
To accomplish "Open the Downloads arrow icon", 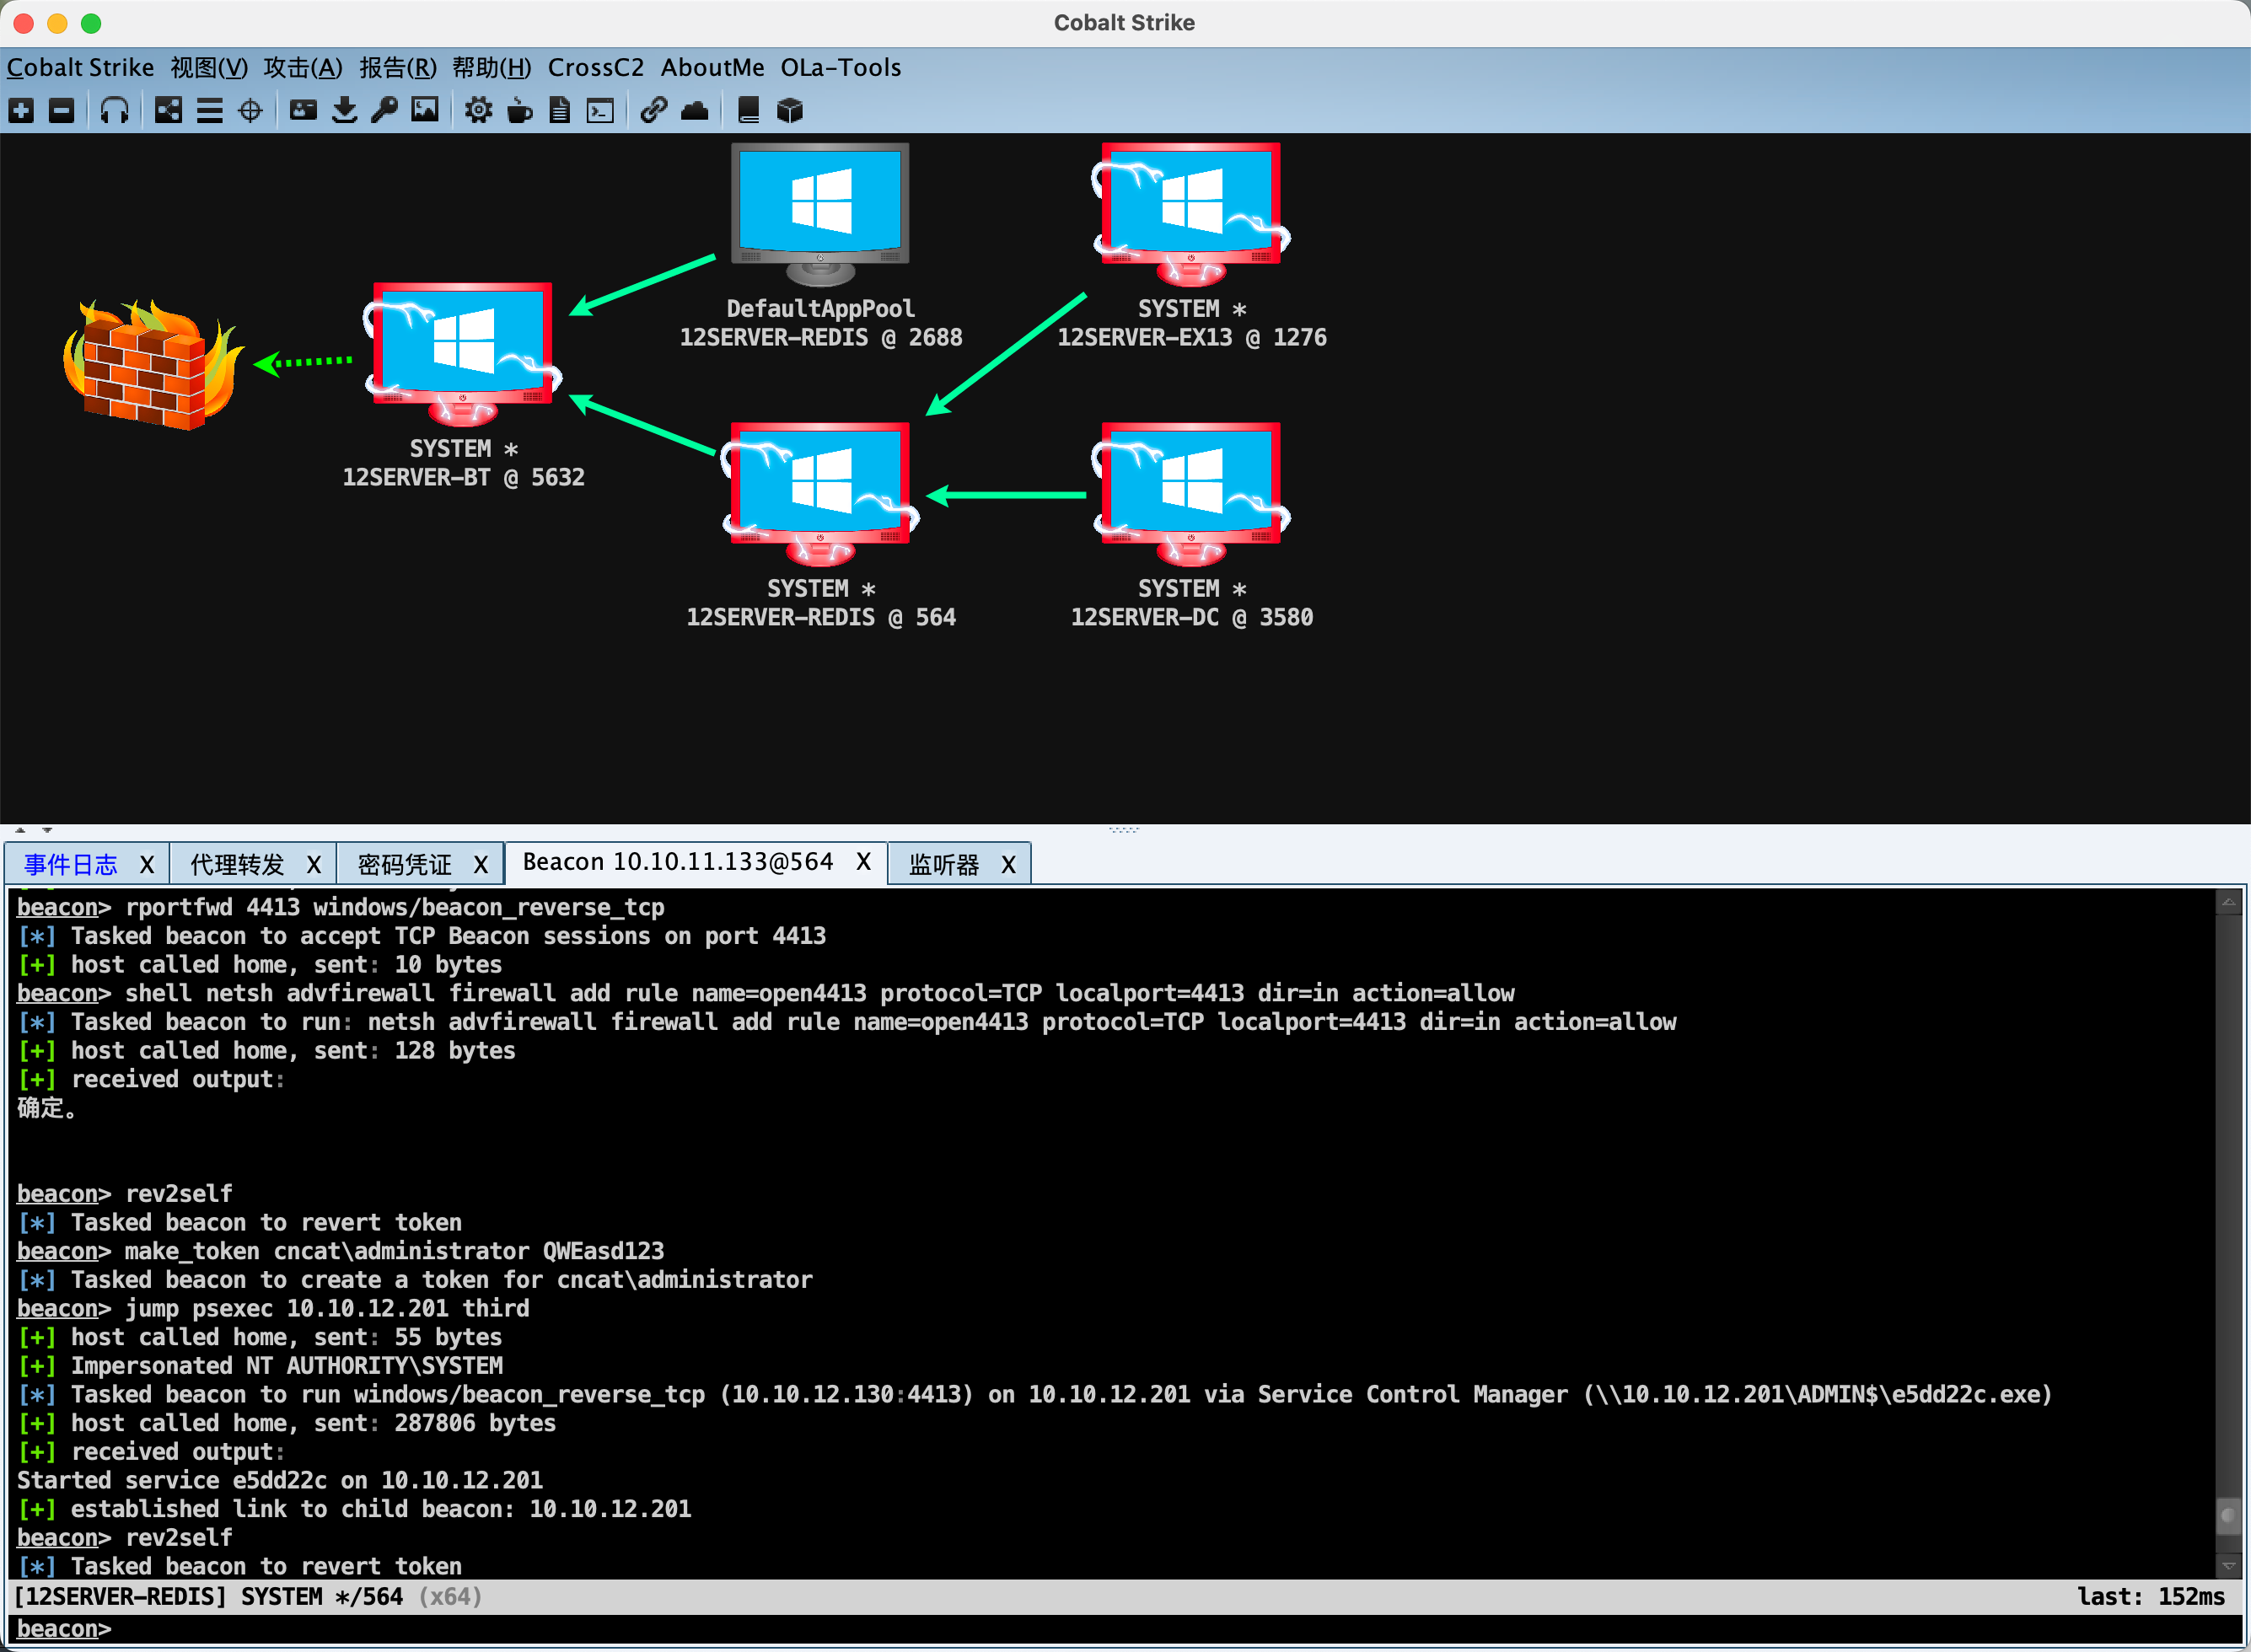I will click(344, 110).
